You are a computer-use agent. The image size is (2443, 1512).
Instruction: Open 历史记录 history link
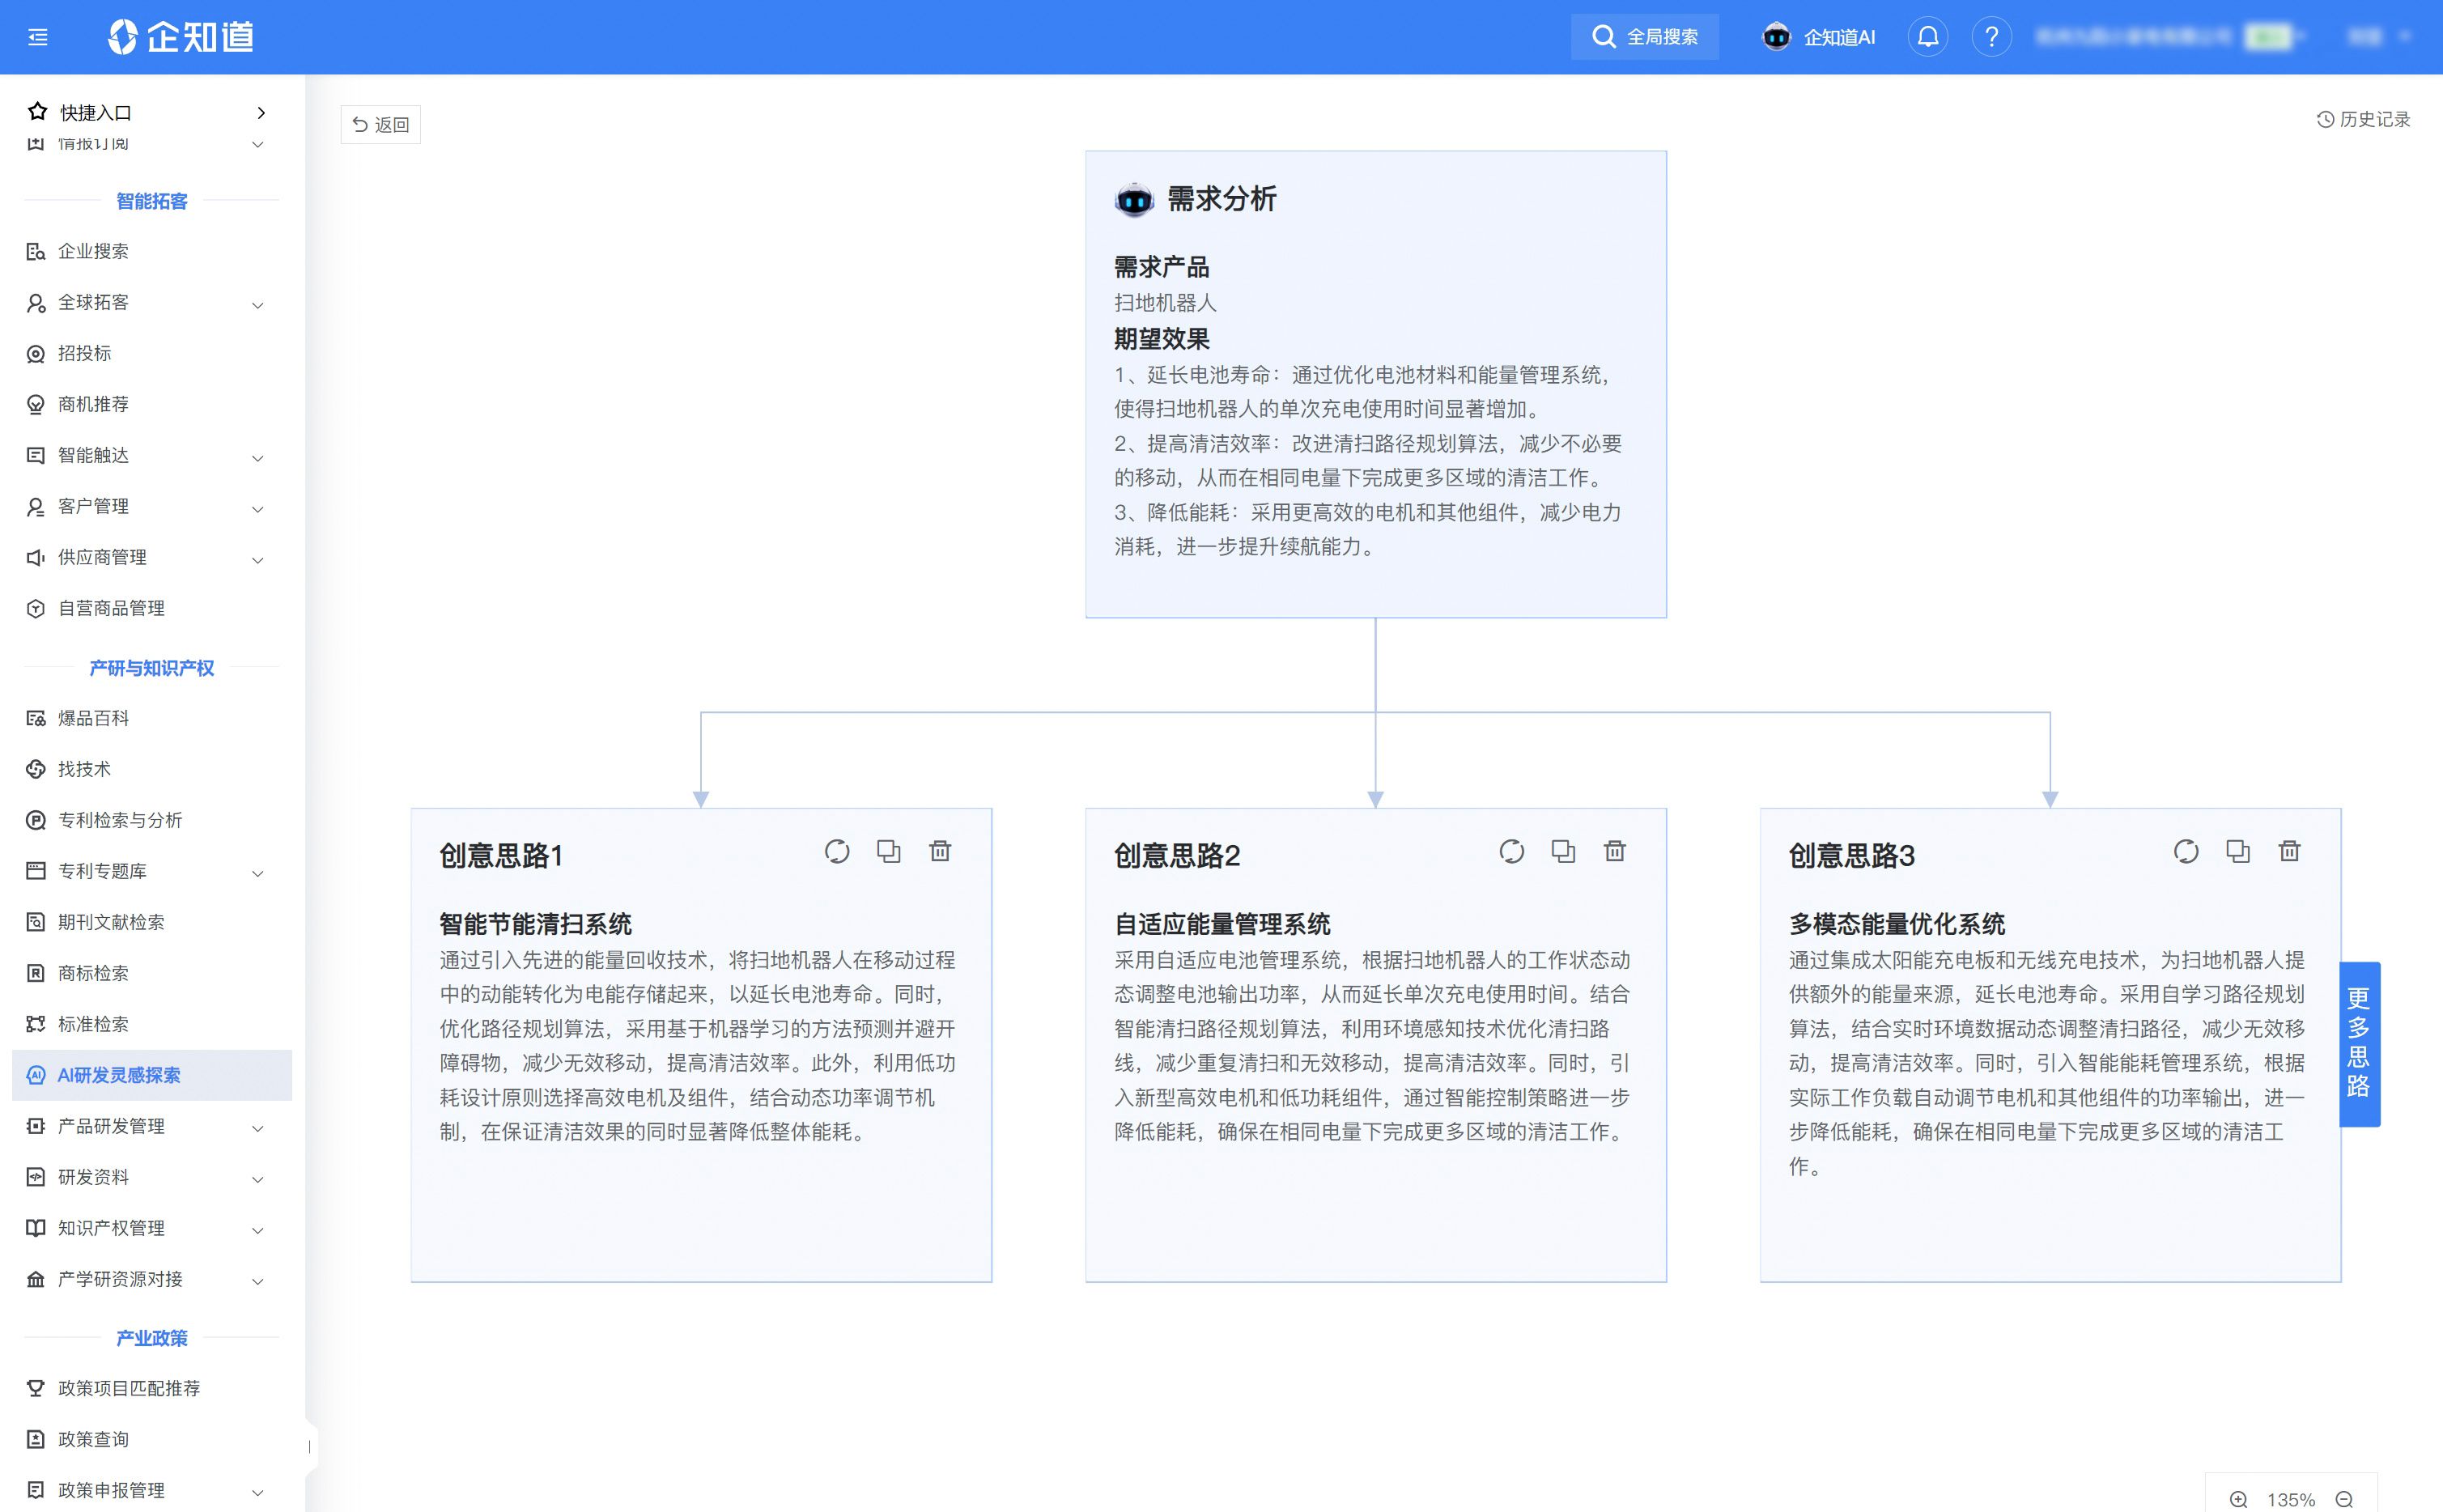pyautogui.click(x=2363, y=119)
